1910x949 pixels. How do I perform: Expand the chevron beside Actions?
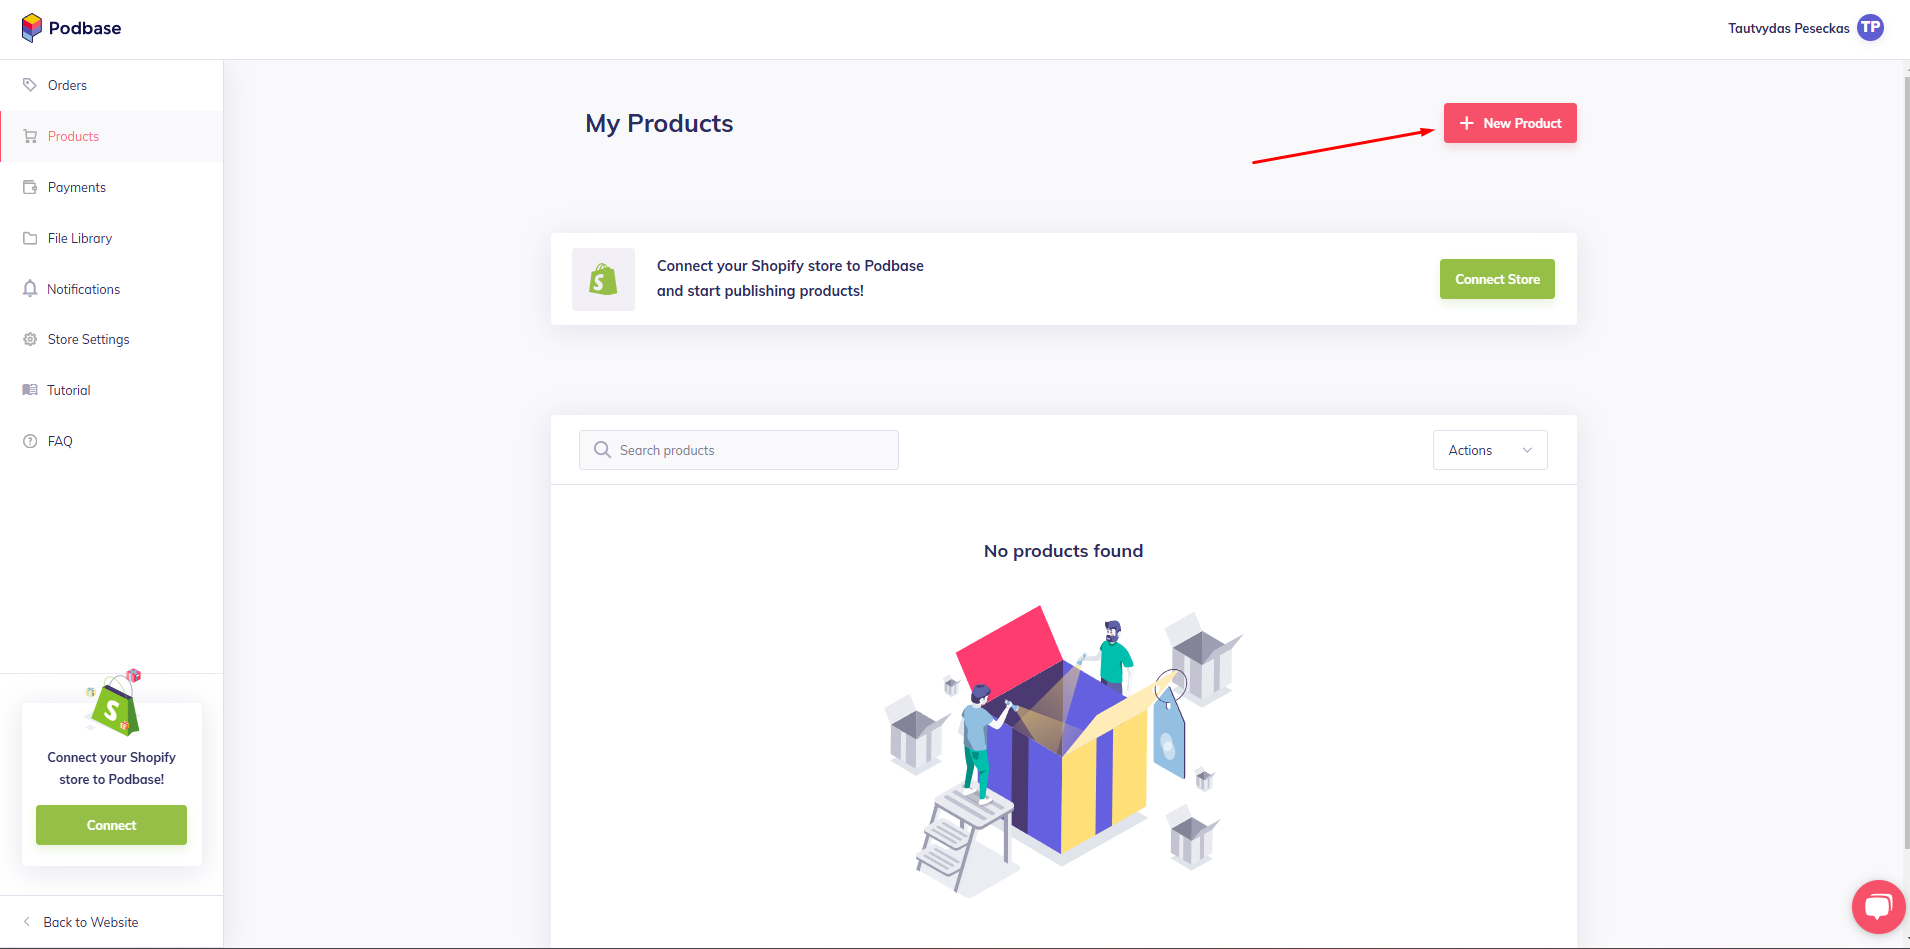[1527, 450]
